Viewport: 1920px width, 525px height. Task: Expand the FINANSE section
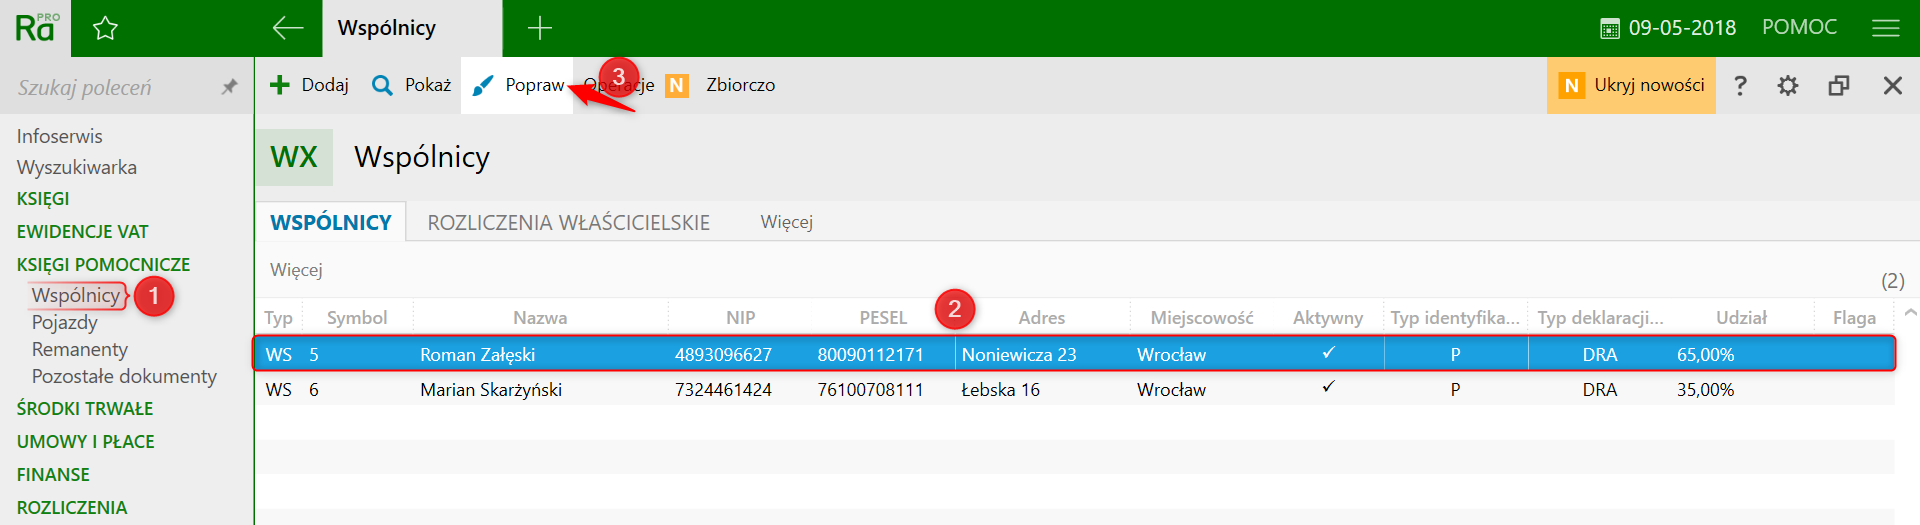[x=53, y=474]
